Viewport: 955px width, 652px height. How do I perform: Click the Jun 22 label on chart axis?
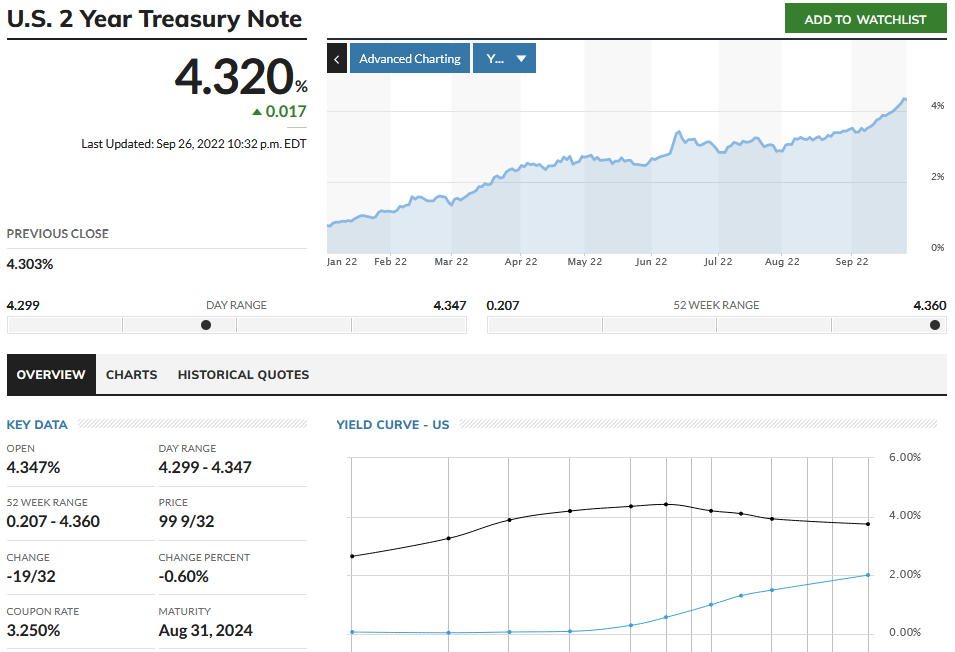pyautogui.click(x=651, y=262)
